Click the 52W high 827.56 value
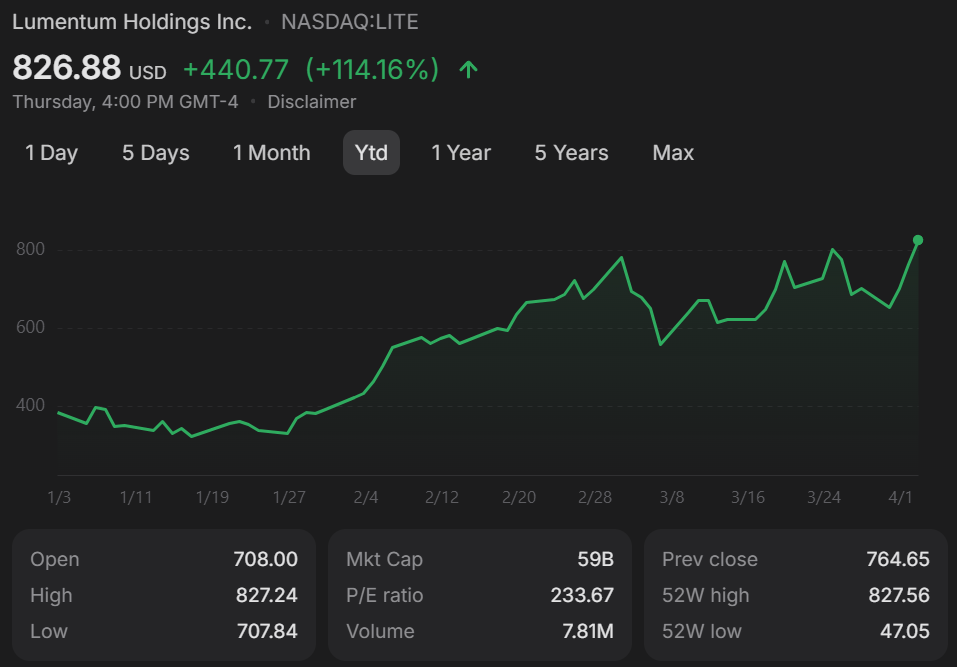This screenshot has height=667, width=957. pos(795,595)
